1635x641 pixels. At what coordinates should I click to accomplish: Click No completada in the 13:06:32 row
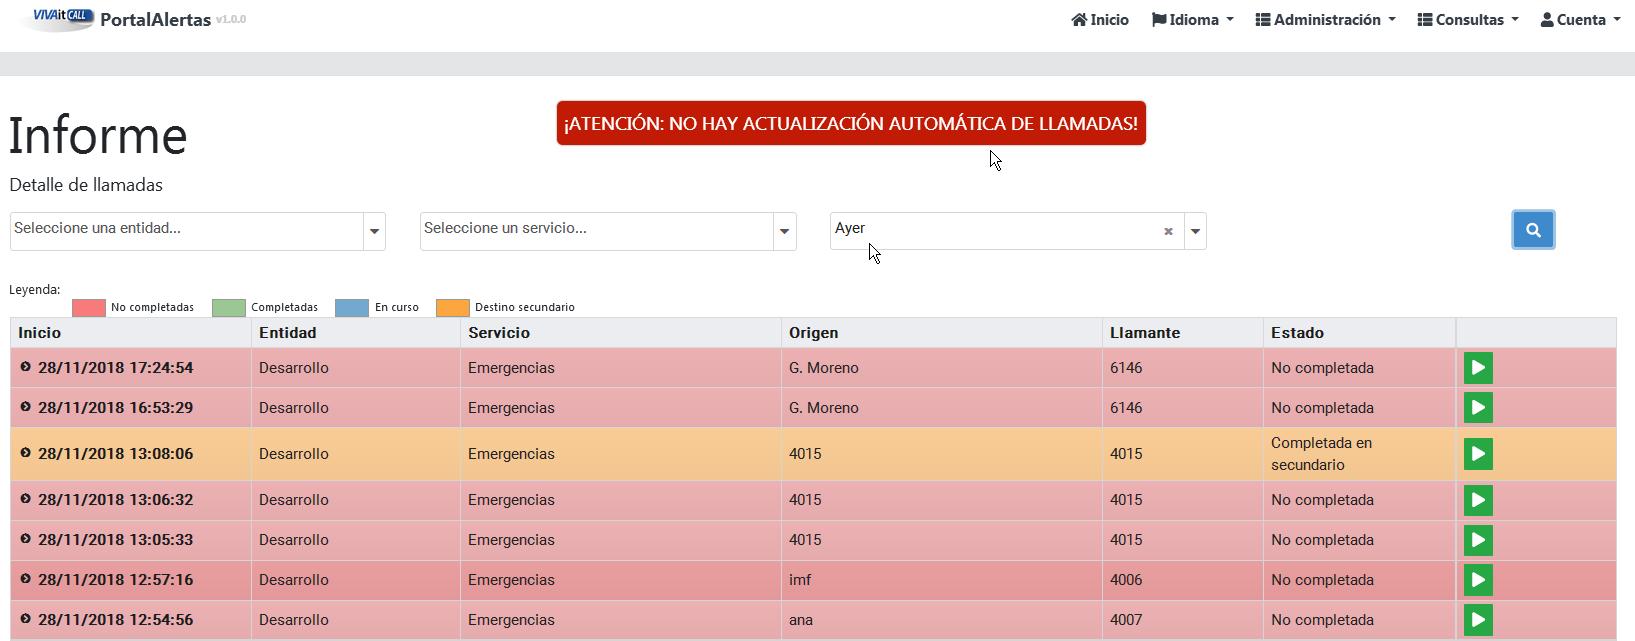(x=1322, y=500)
